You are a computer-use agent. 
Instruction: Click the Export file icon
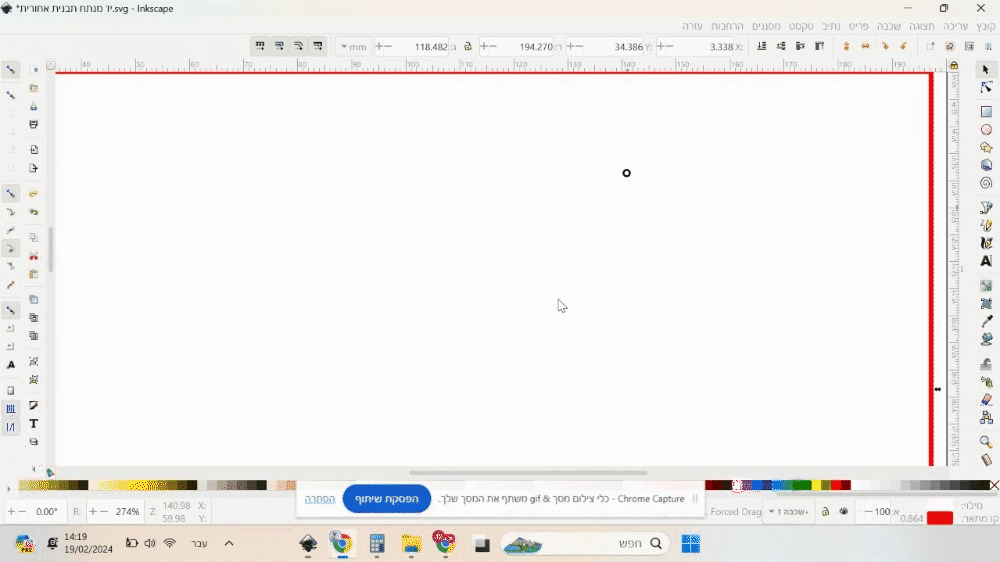[x=34, y=168]
